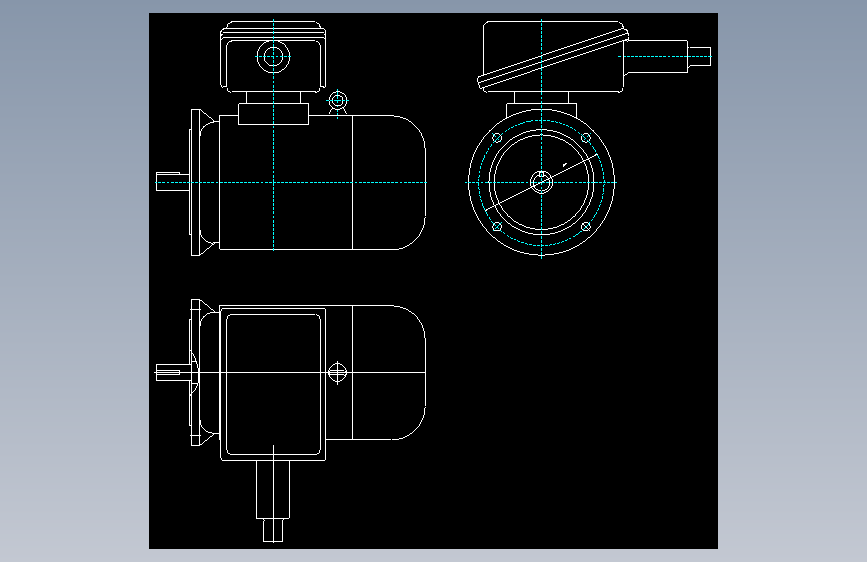The width and height of the screenshot is (867, 562).
Task: Select the lower-right bolt hole on flange
Action: click(586, 226)
